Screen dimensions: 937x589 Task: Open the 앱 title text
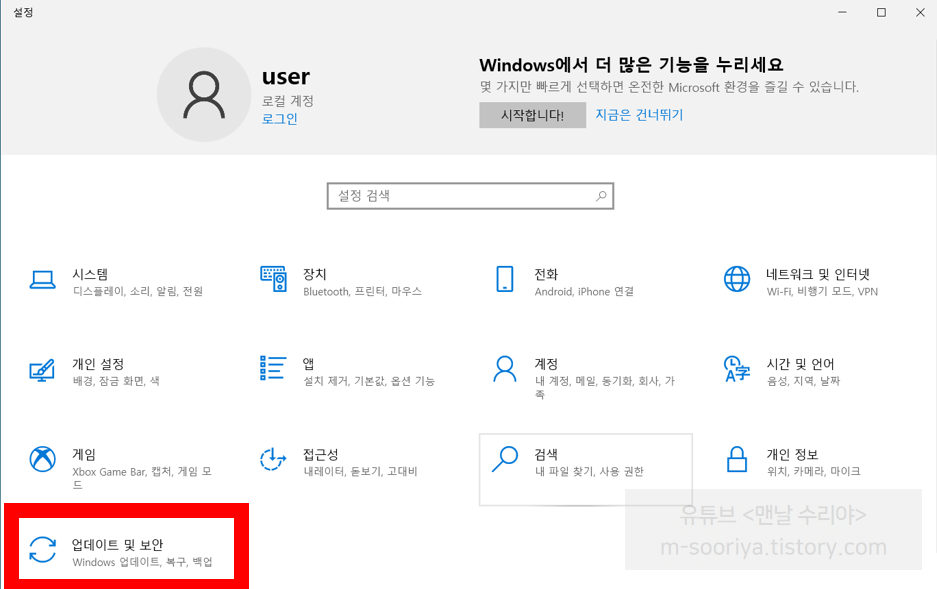point(308,363)
